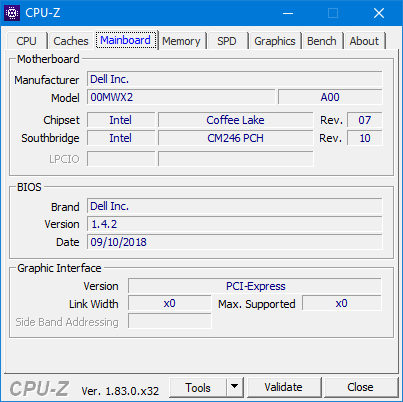Click the Model field 00MWX2
The height and width of the screenshot is (402, 403).
coord(181,97)
